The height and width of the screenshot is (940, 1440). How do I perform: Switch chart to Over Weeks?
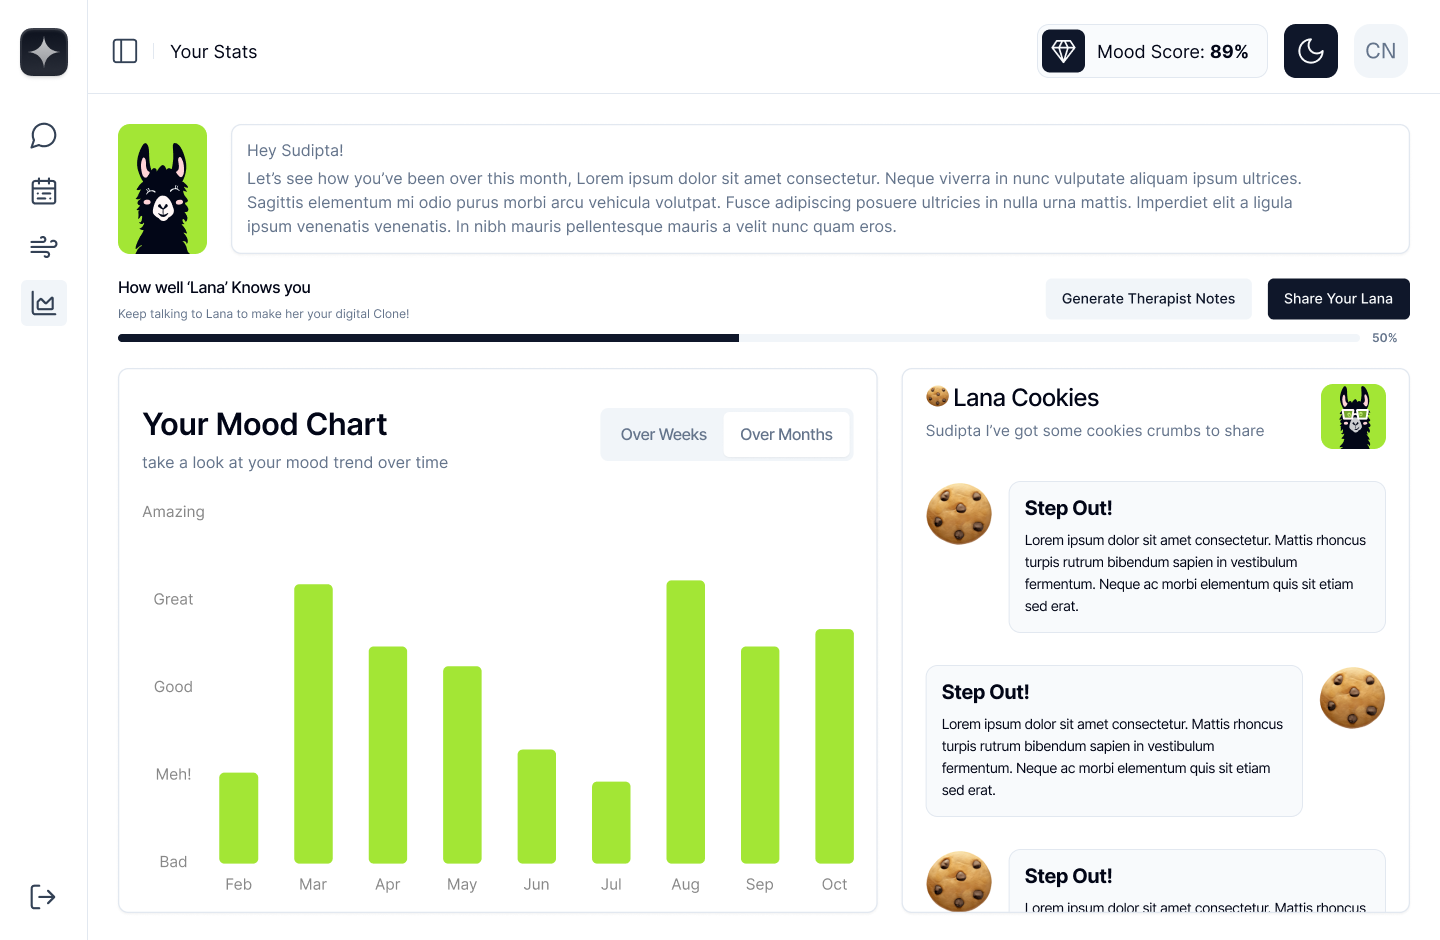[x=663, y=434]
